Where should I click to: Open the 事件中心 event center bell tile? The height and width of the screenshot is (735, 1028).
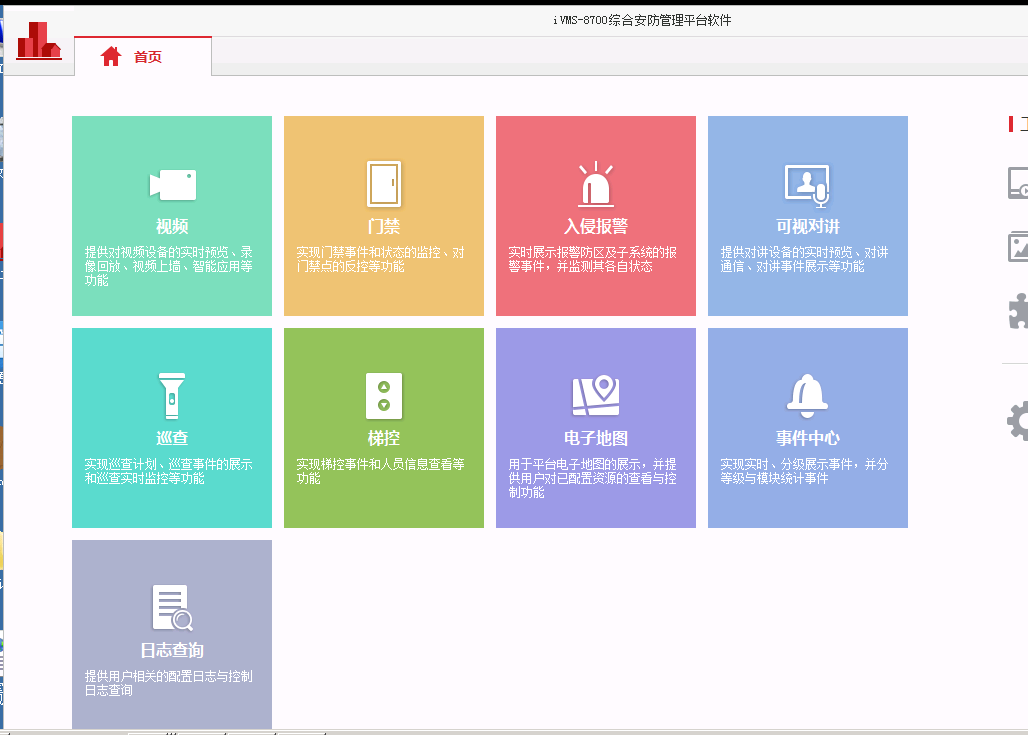pos(808,427)
